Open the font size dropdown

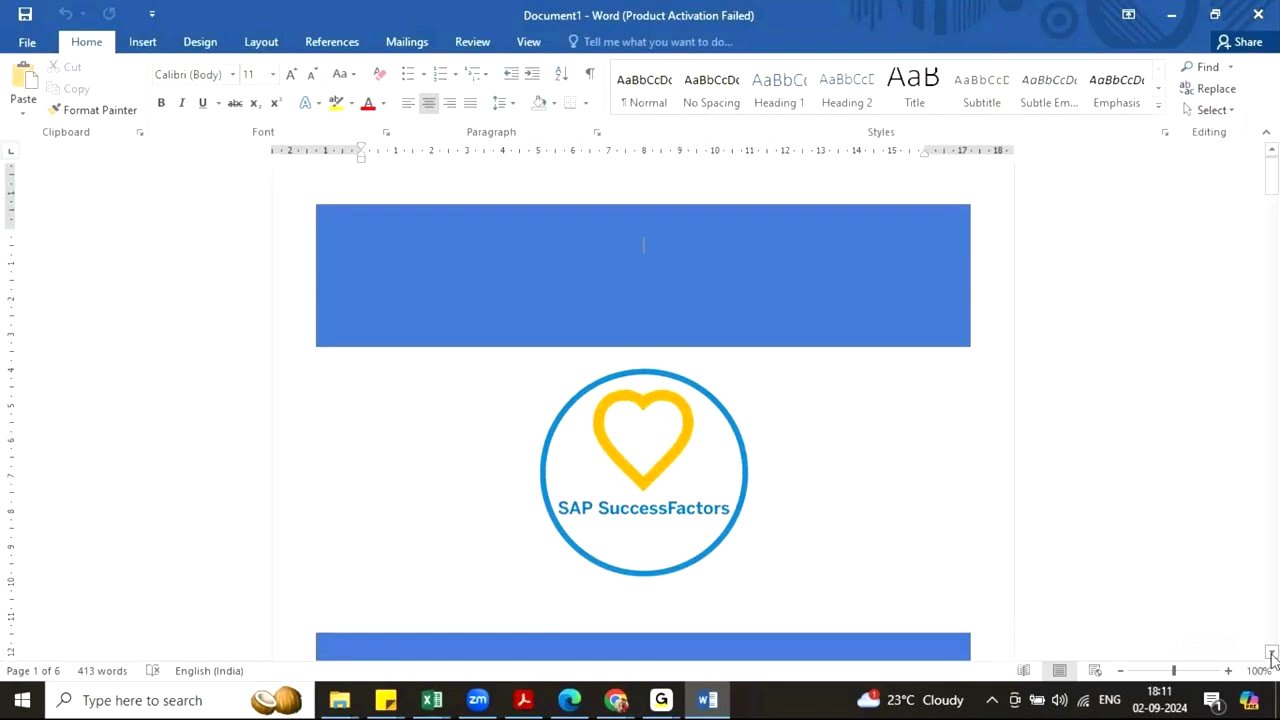273,75
